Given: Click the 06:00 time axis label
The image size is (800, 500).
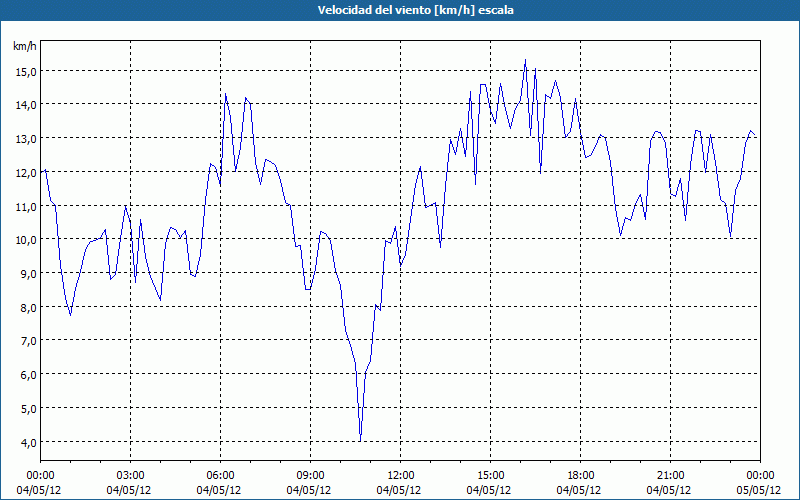Looking at the screenshot, I should (220, 476).
